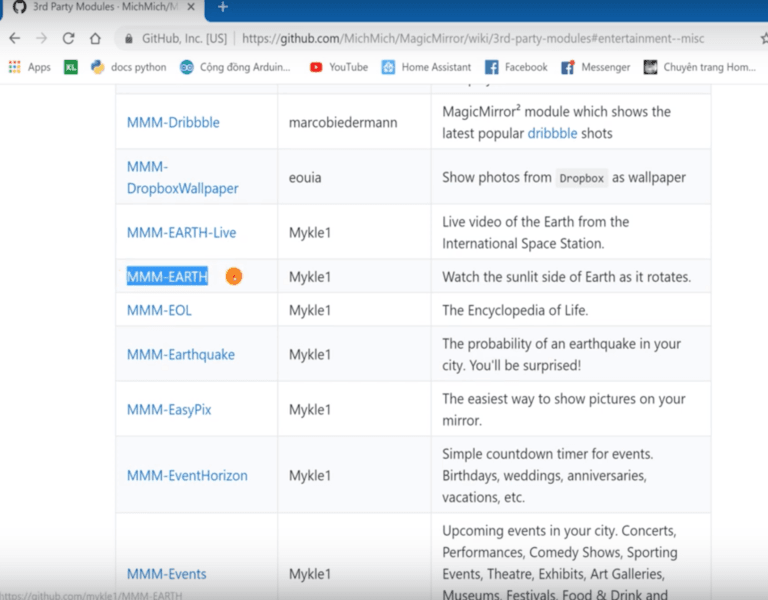Open the MMM-EasyPix module link

[169, 409]
